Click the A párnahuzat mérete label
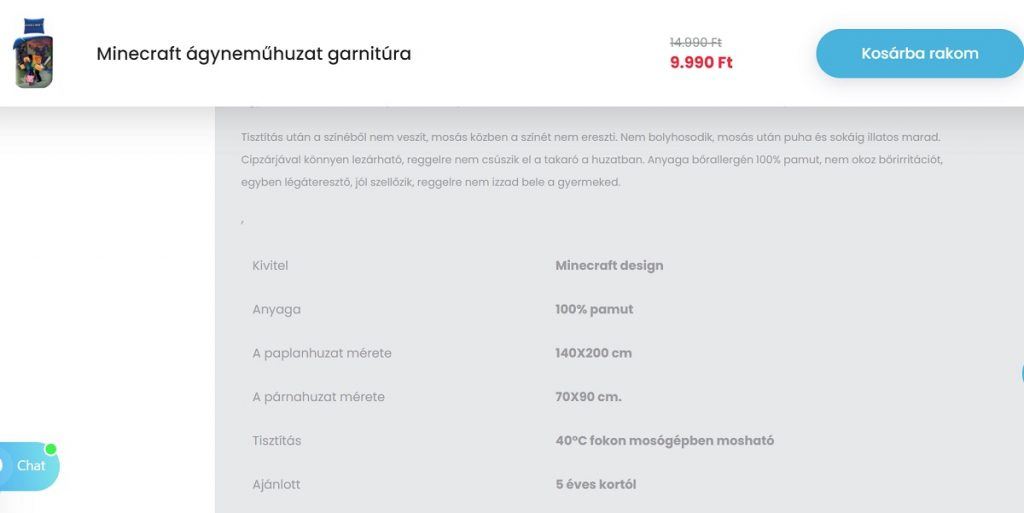Viewport: 1024px width, 513px height. click(319, 397)
